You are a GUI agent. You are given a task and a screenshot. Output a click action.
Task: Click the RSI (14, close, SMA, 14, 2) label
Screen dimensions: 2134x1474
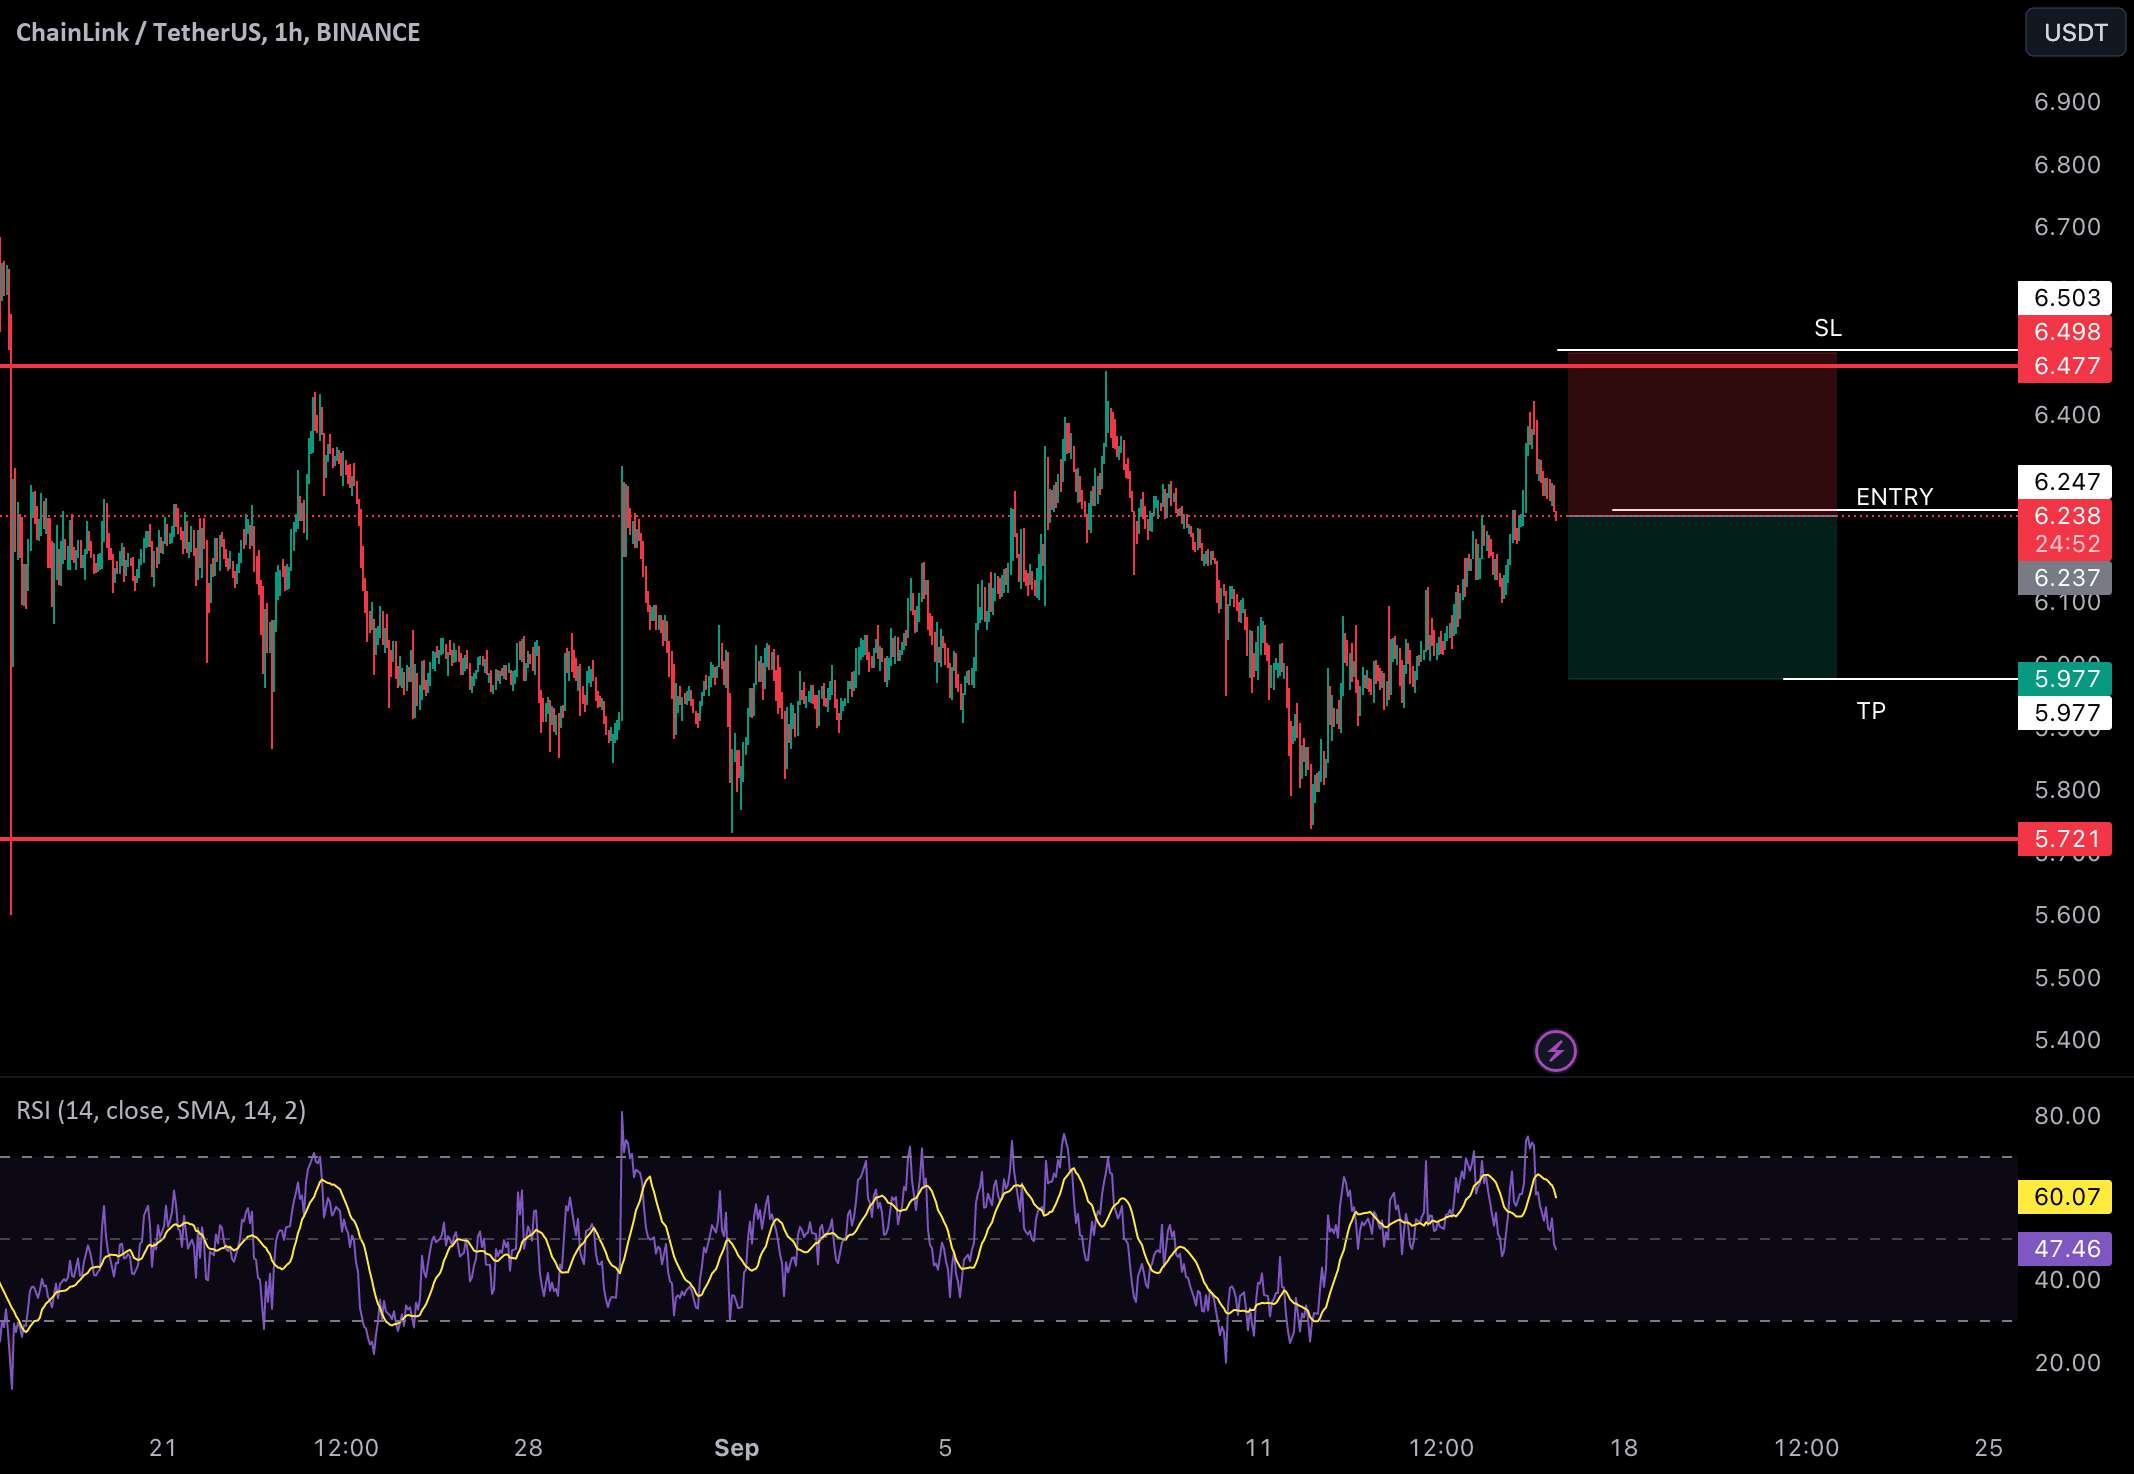(x=161, y=1110)
